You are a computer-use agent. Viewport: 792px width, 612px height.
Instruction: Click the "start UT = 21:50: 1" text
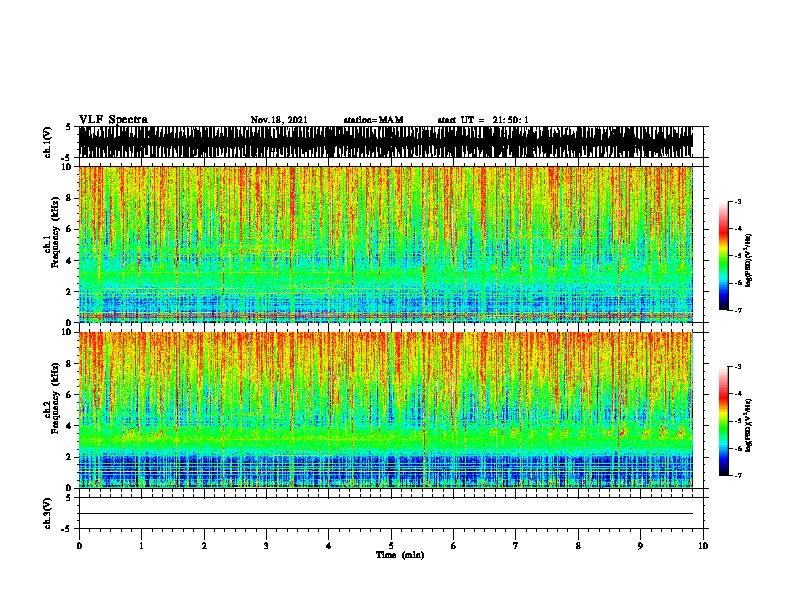(483, 120)
